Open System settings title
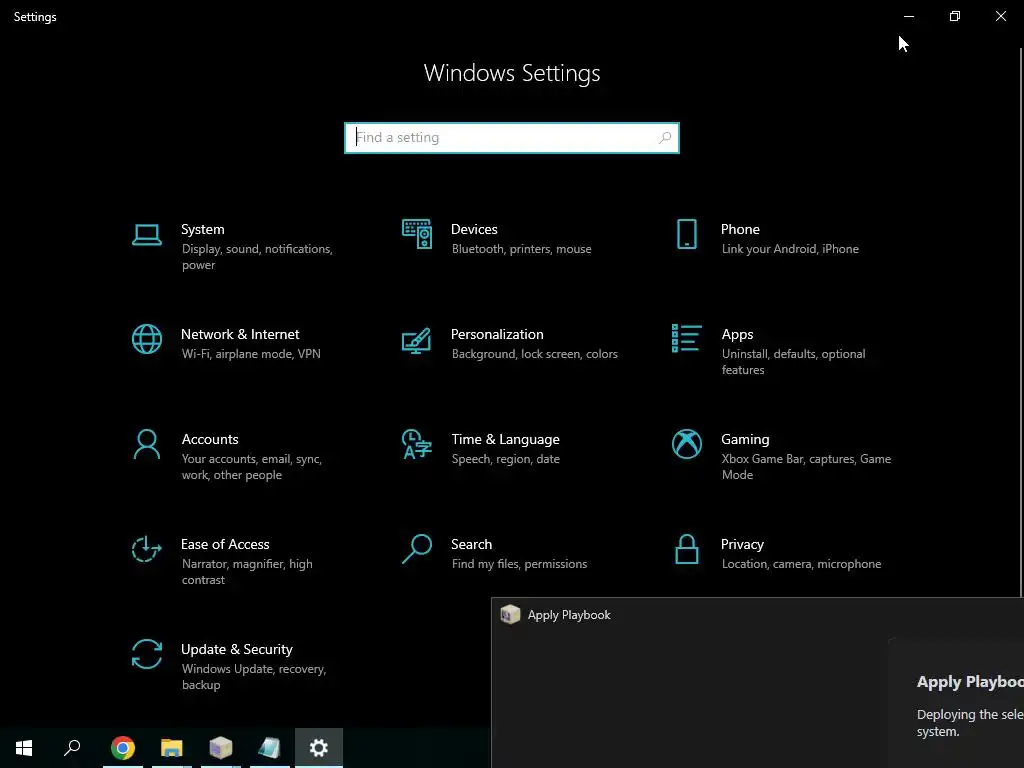The width and height of the screenshot is (1024, 768). 202,229
